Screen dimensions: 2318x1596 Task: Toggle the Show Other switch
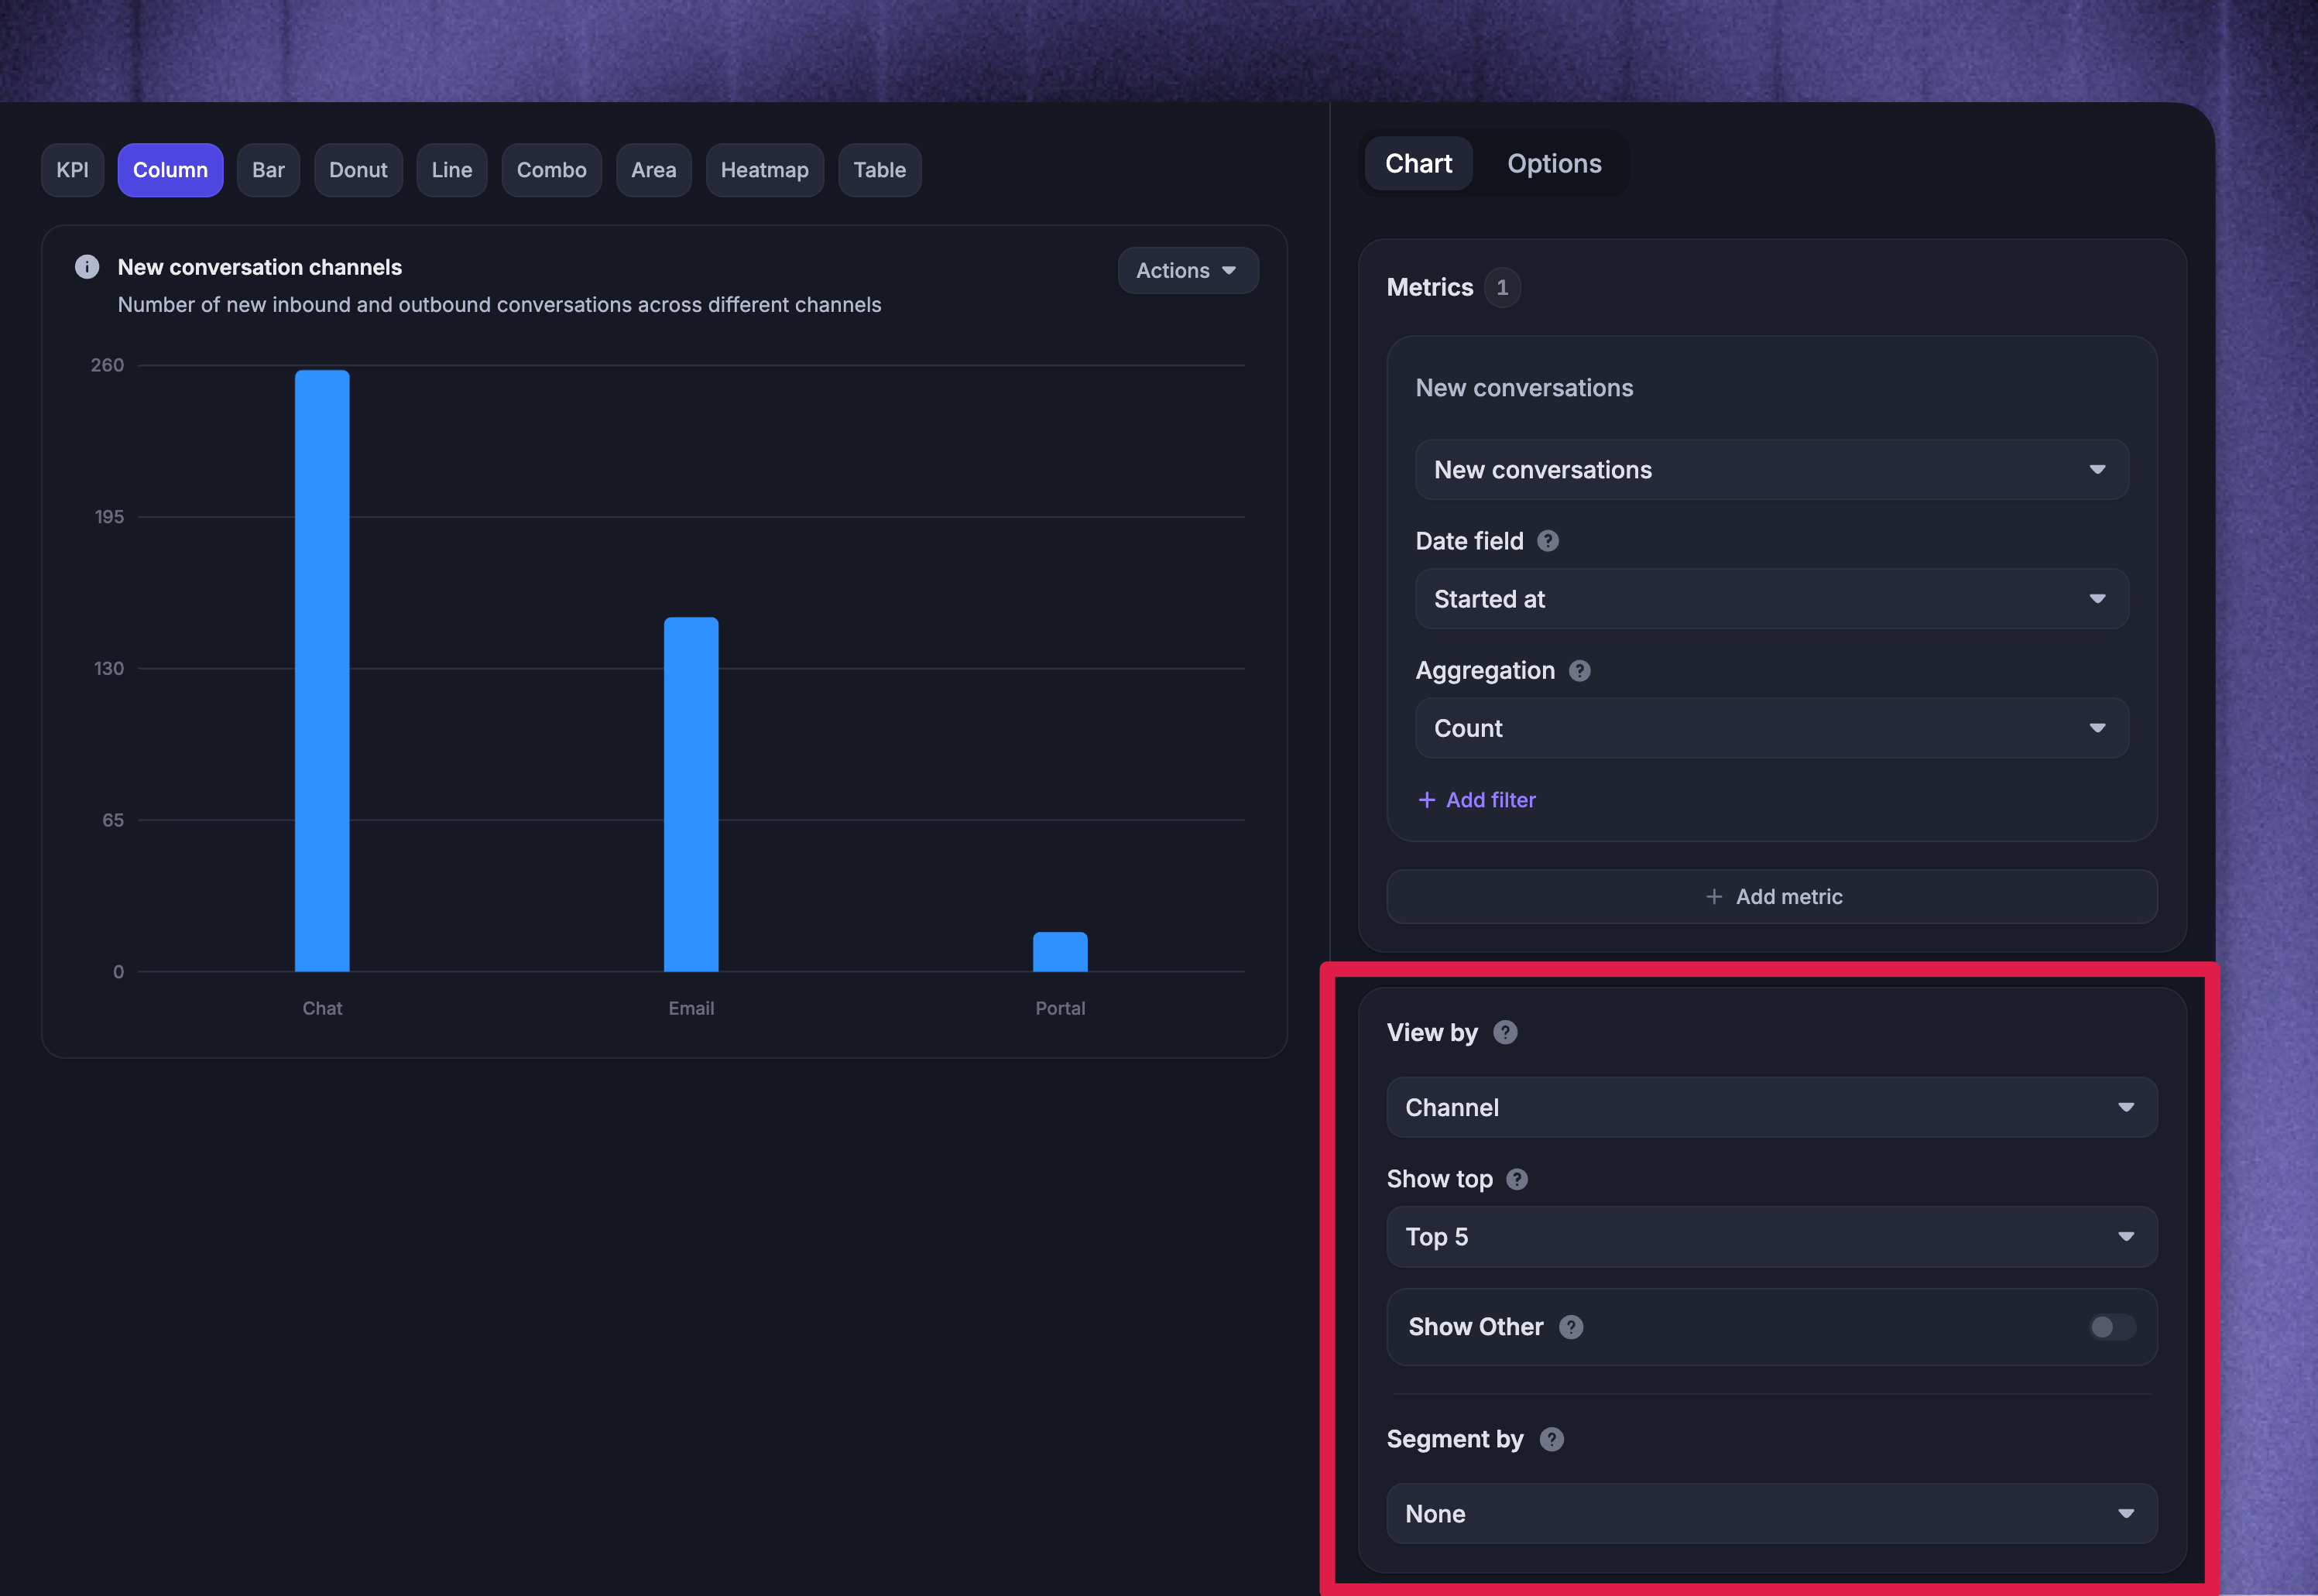coord(2112,1327)
